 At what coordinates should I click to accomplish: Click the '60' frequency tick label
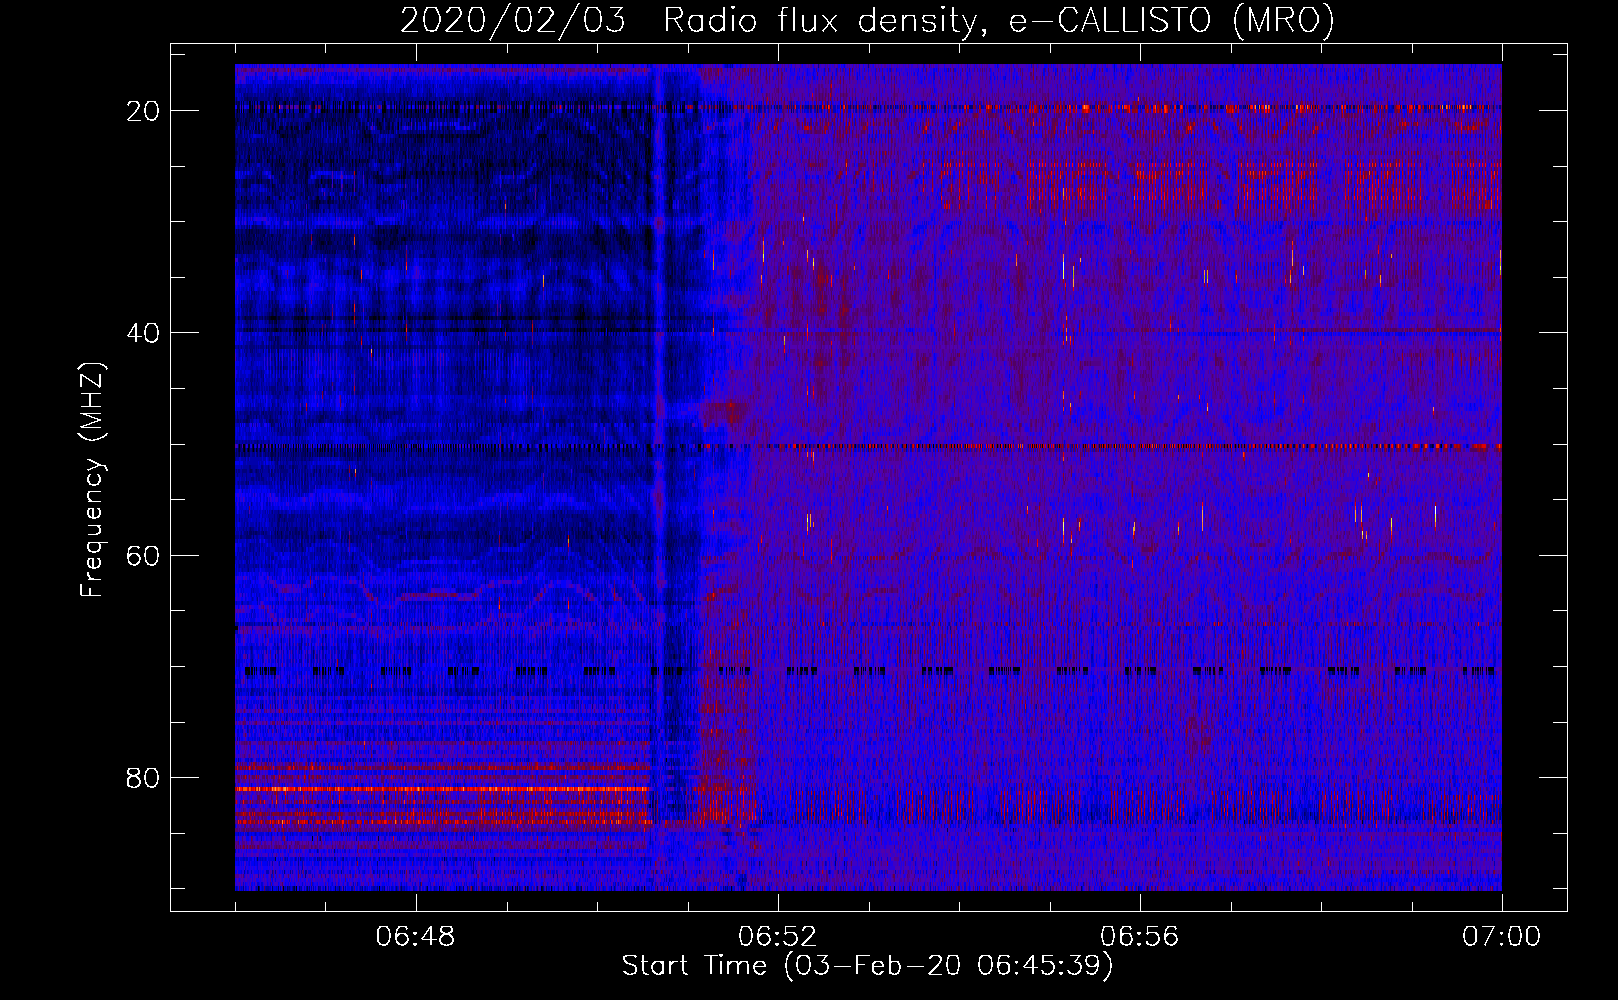(144, 555)
